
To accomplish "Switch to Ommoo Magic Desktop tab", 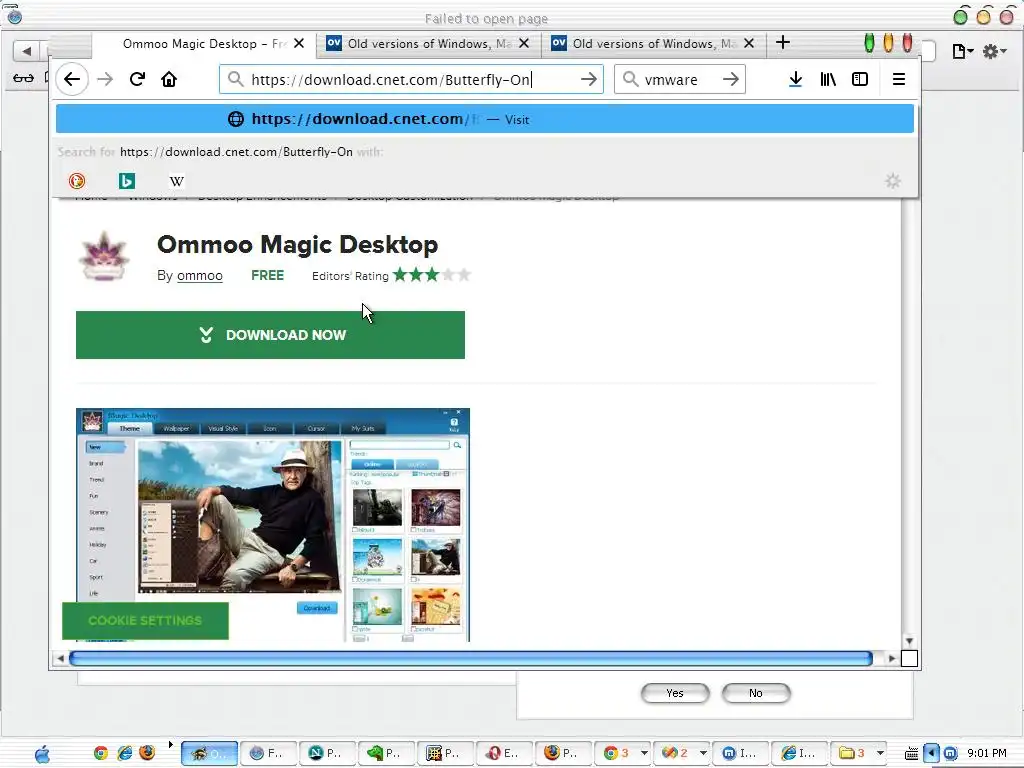I will (204, 44).
